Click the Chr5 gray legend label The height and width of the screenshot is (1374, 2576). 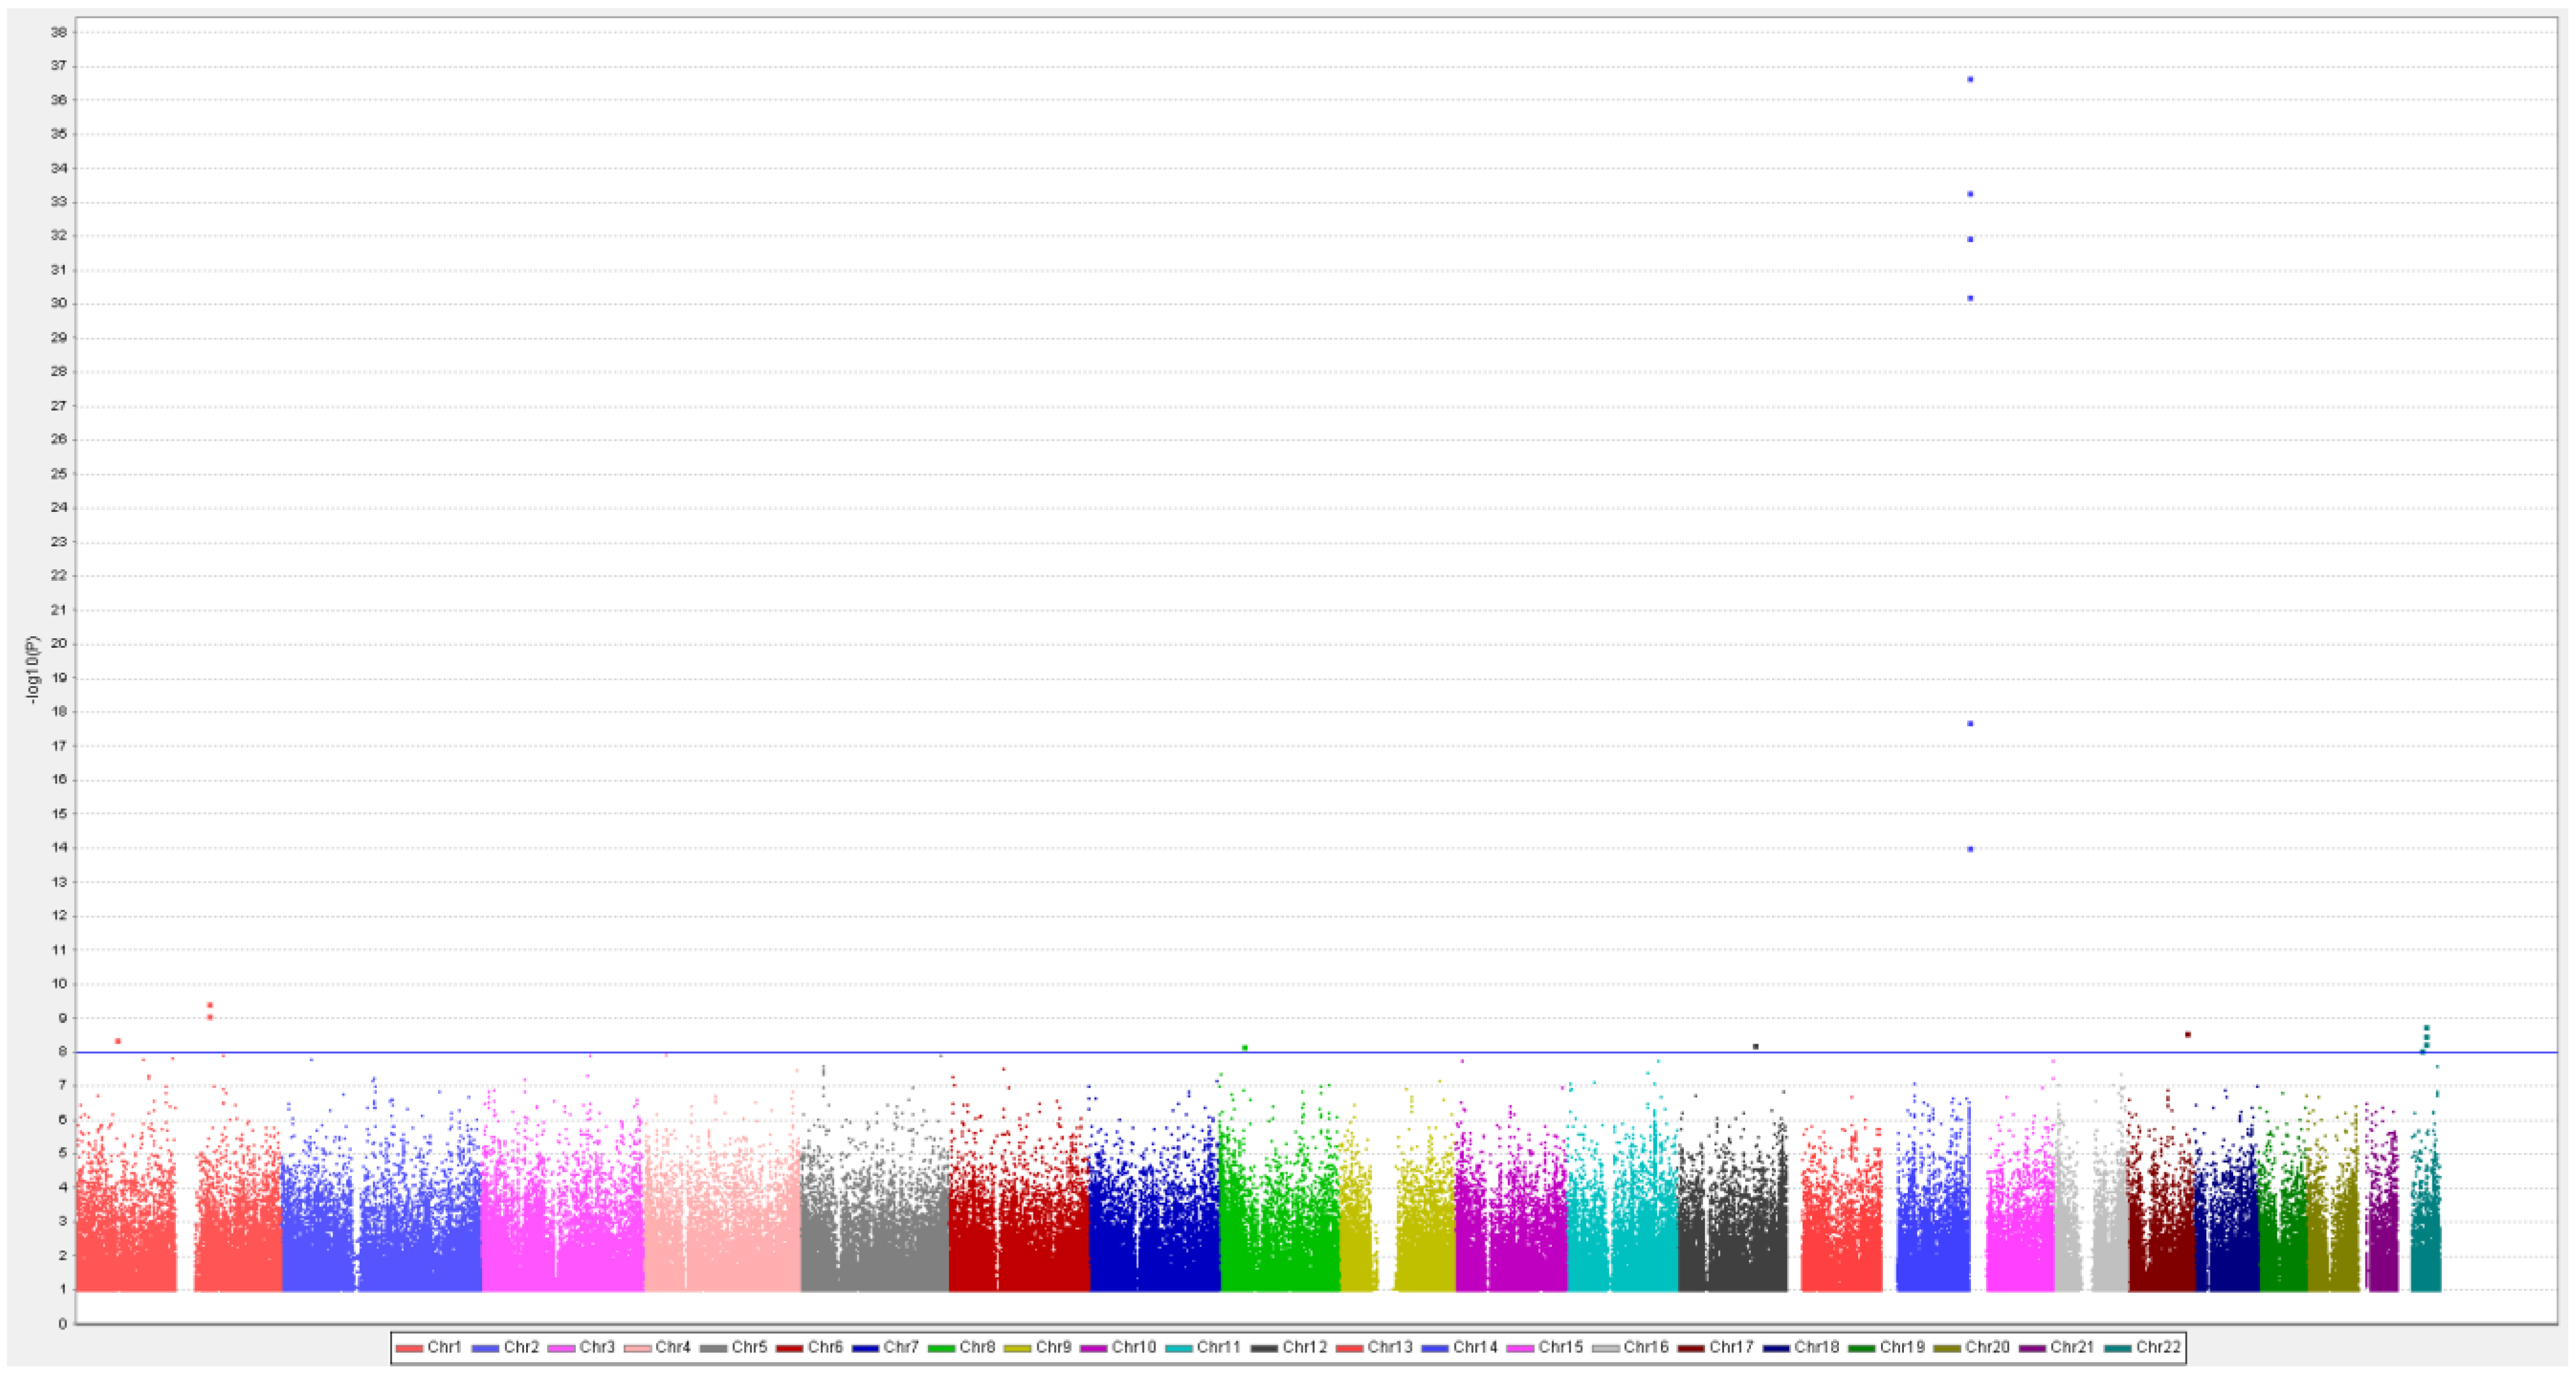click(x=749, y=1347)
